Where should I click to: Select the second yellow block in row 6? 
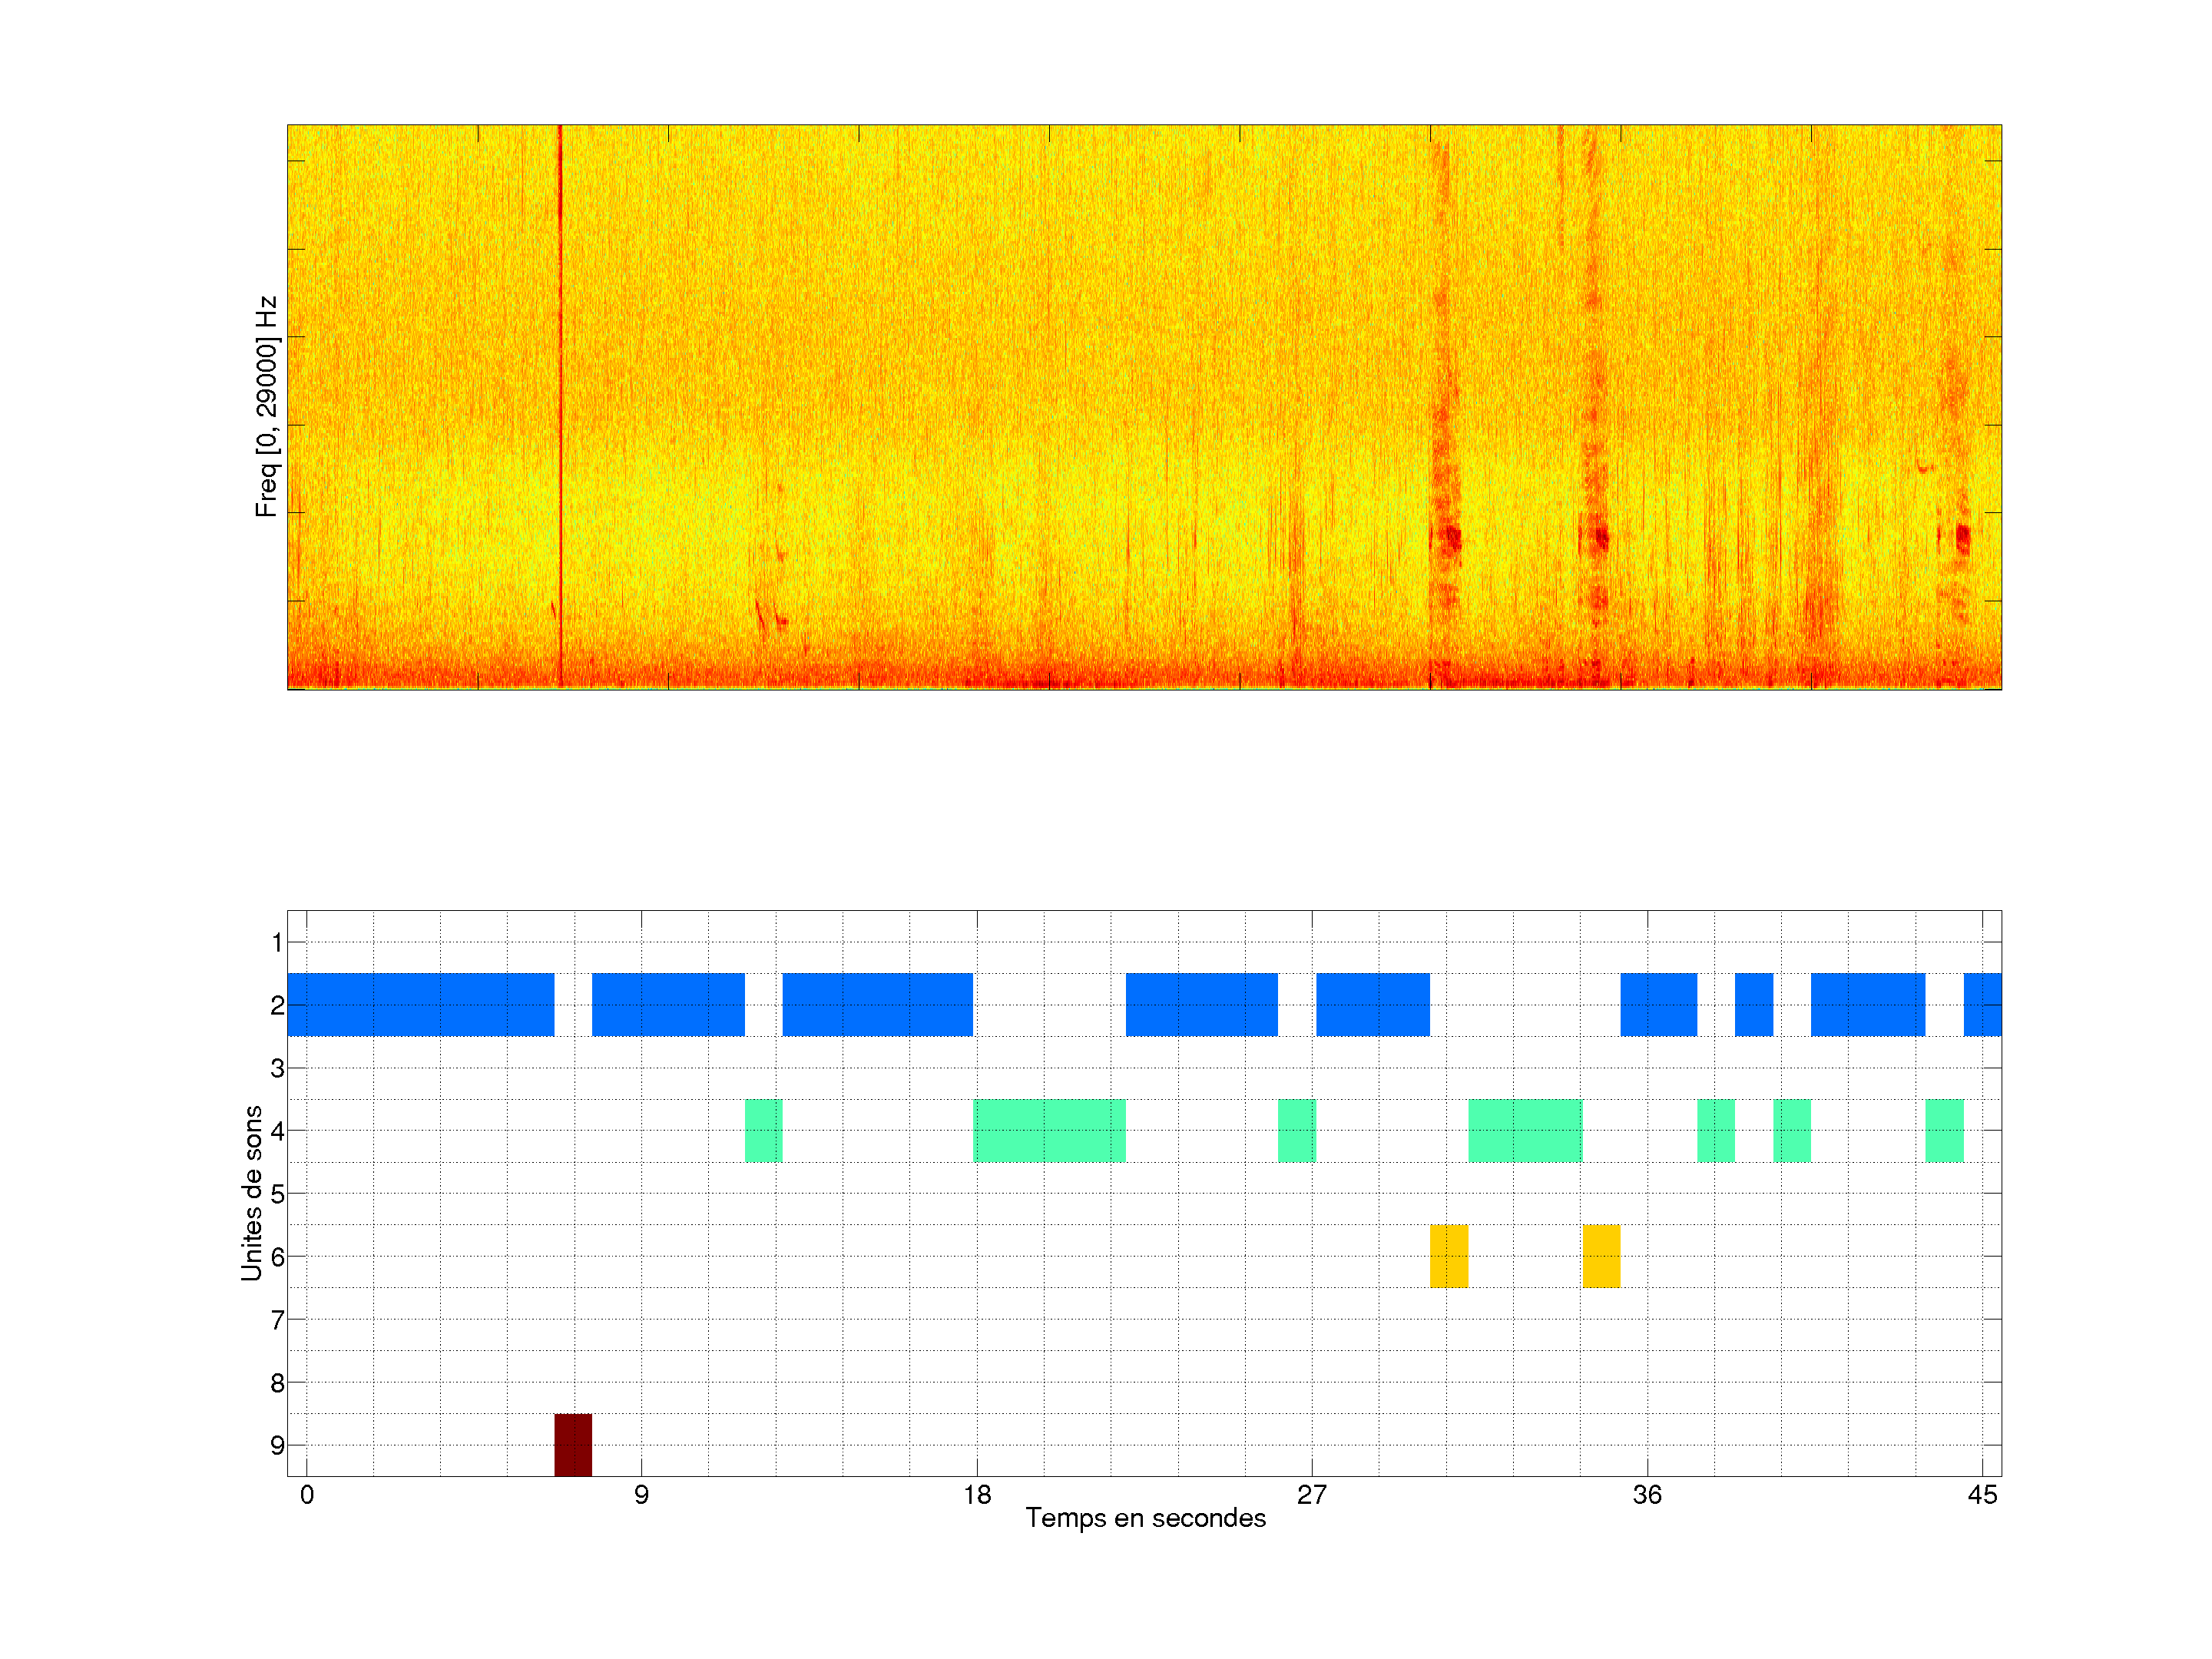tap(1601, 1256)
